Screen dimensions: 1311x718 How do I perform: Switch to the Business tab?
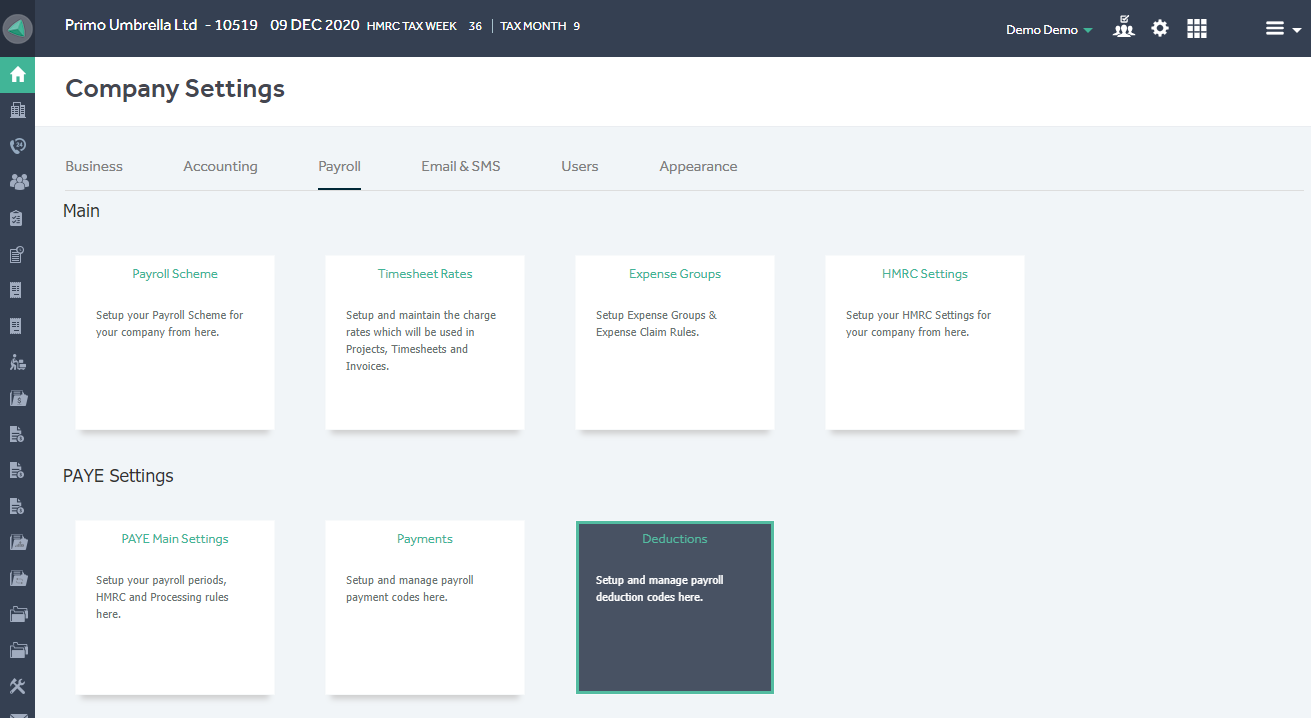(x=94, y=166)
